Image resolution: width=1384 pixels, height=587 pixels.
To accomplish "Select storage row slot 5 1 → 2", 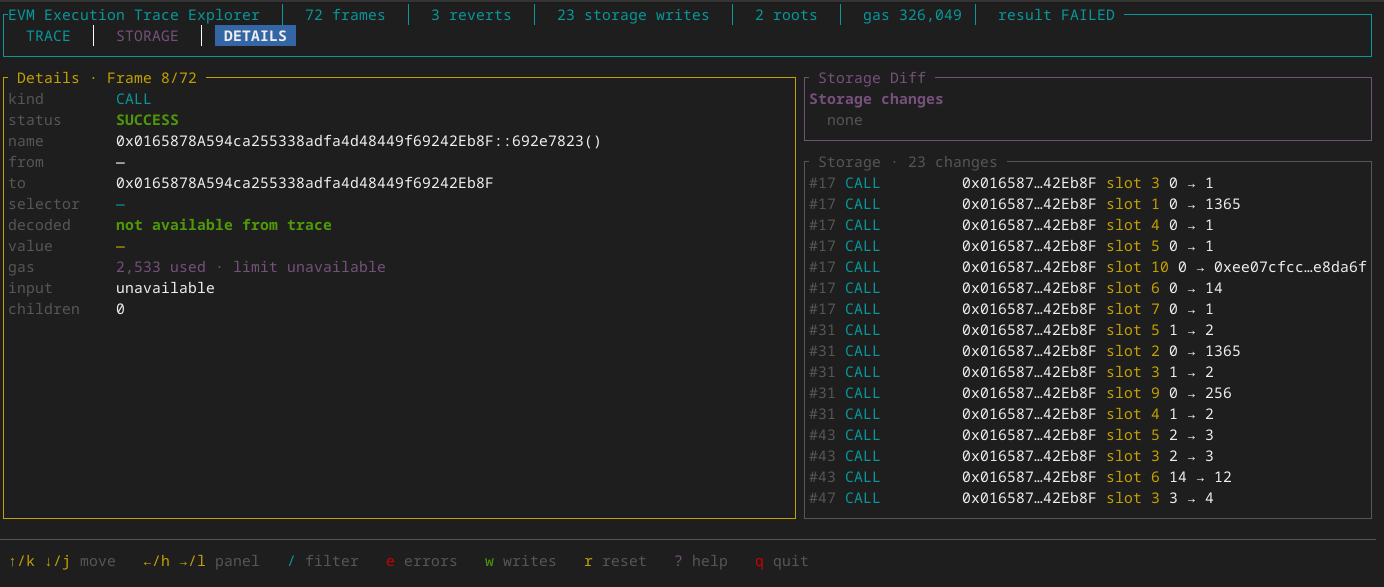I will (x=1087, y=330).
